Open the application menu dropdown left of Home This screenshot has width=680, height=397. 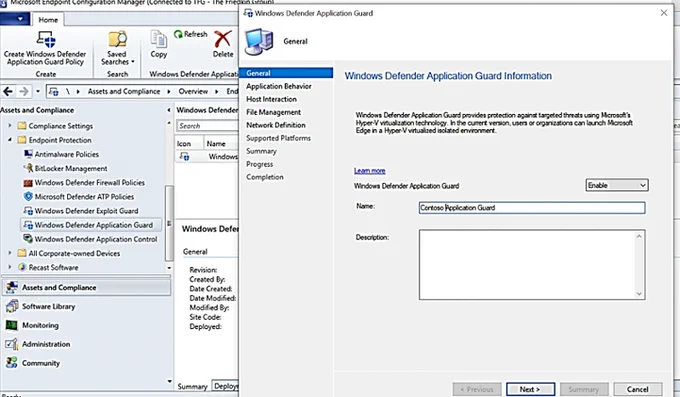15,19
